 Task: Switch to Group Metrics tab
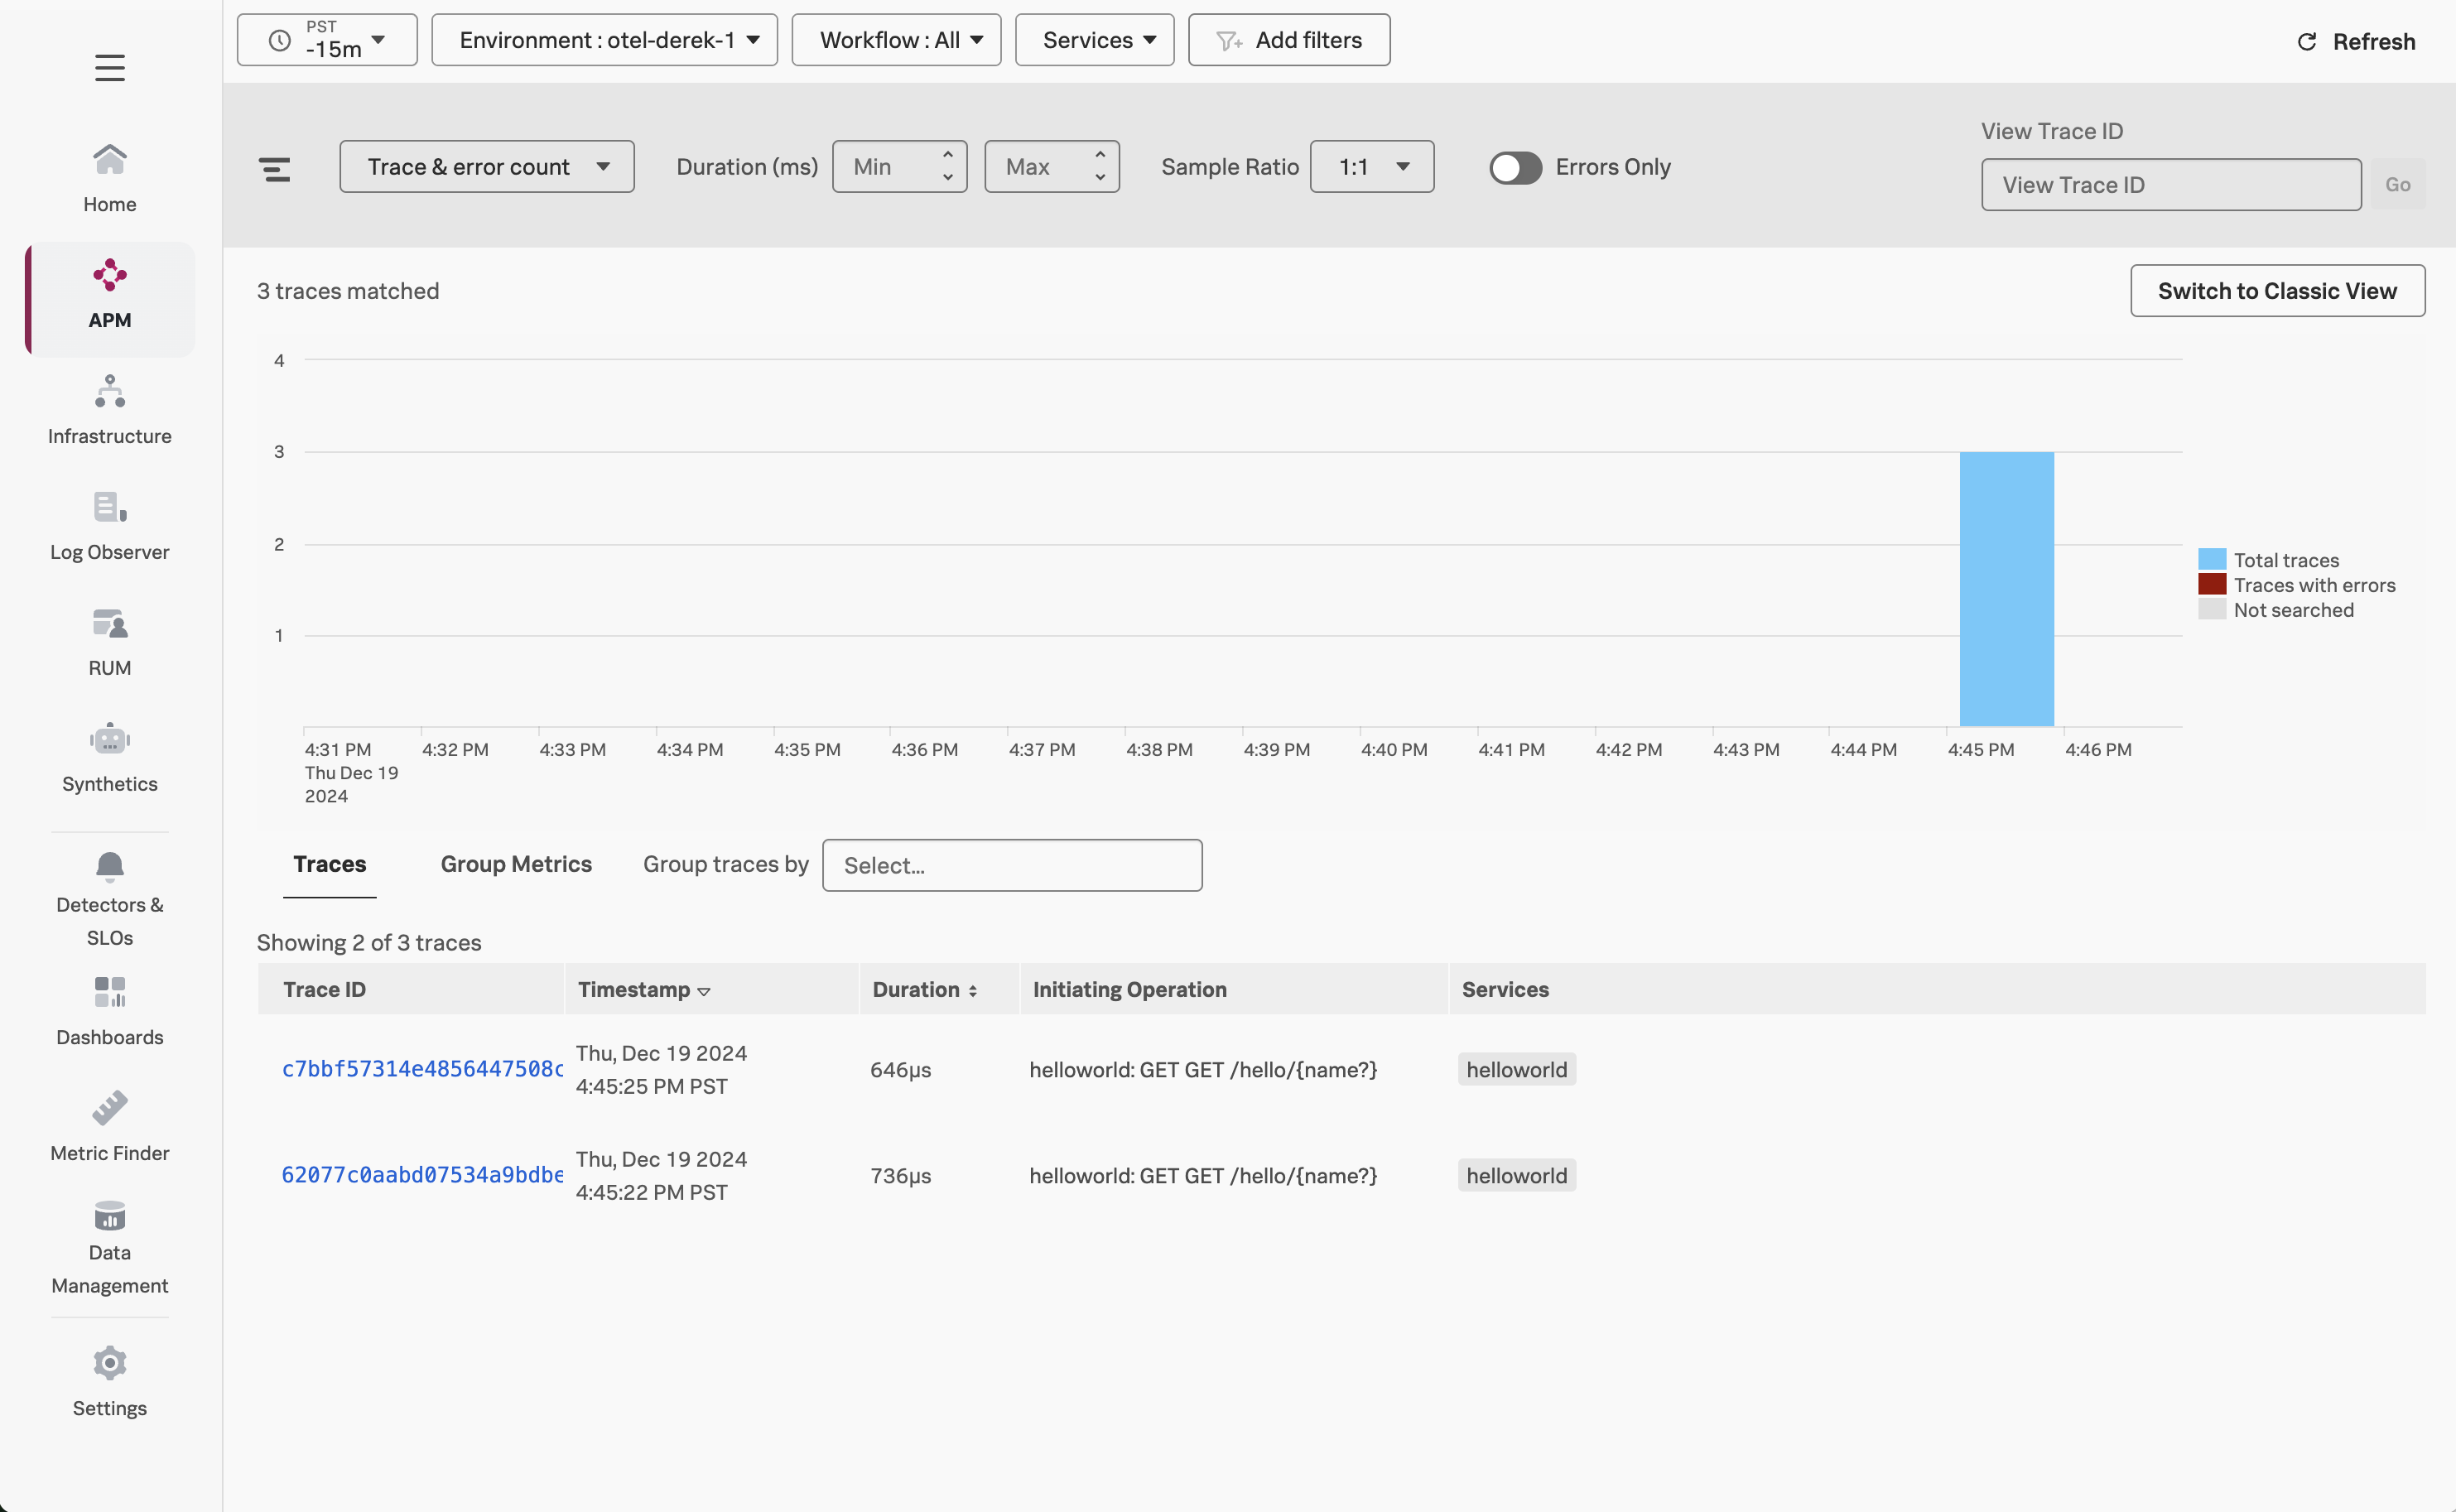tap(516, 864)
